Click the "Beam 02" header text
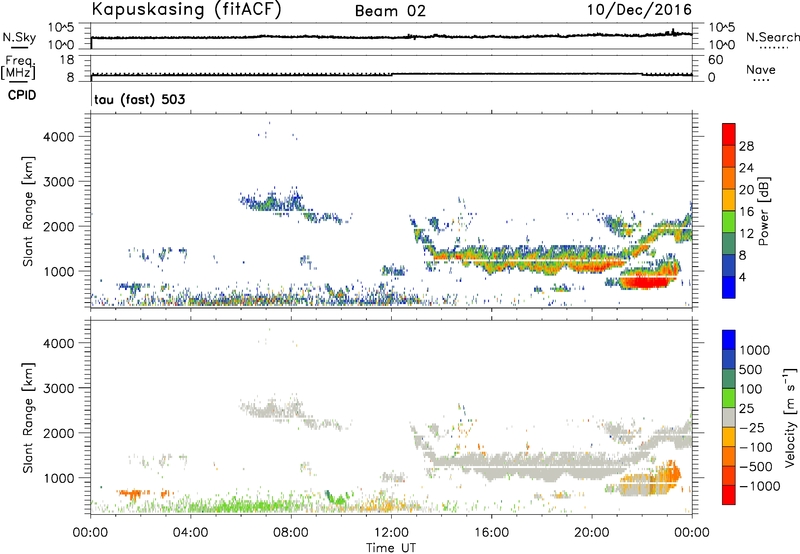 click(390, 11)
